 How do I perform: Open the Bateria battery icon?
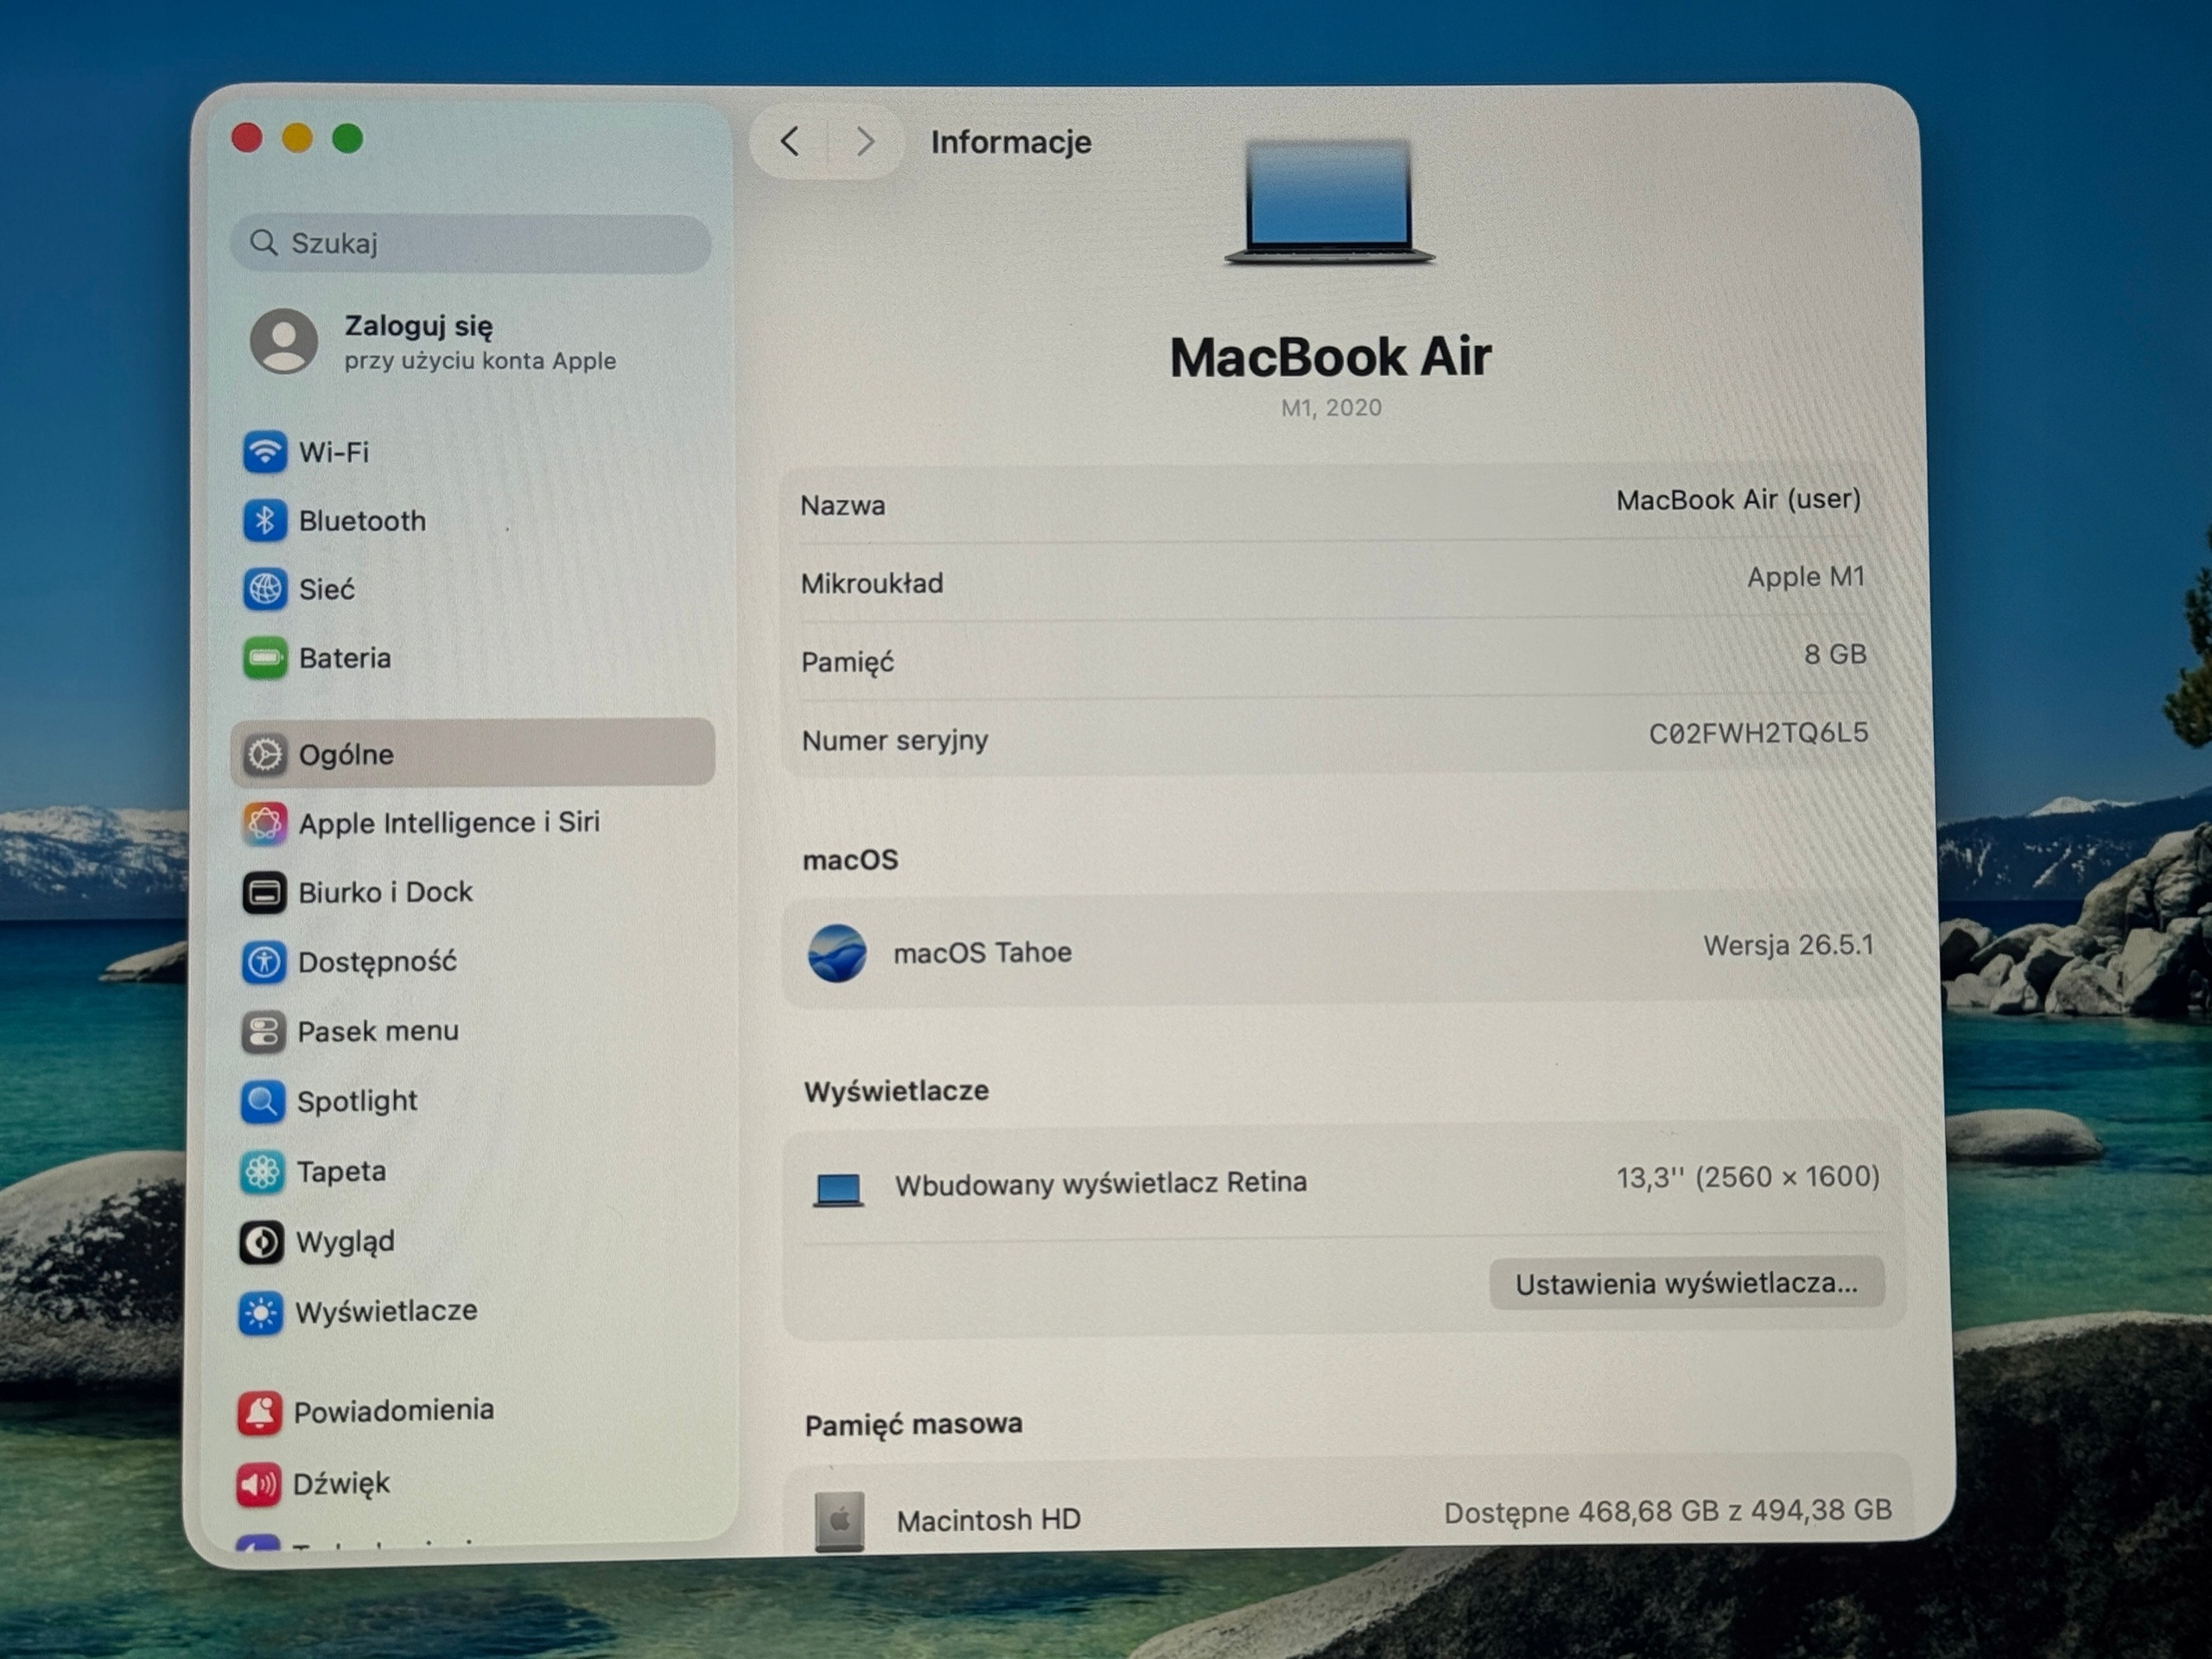pos(265,658)
